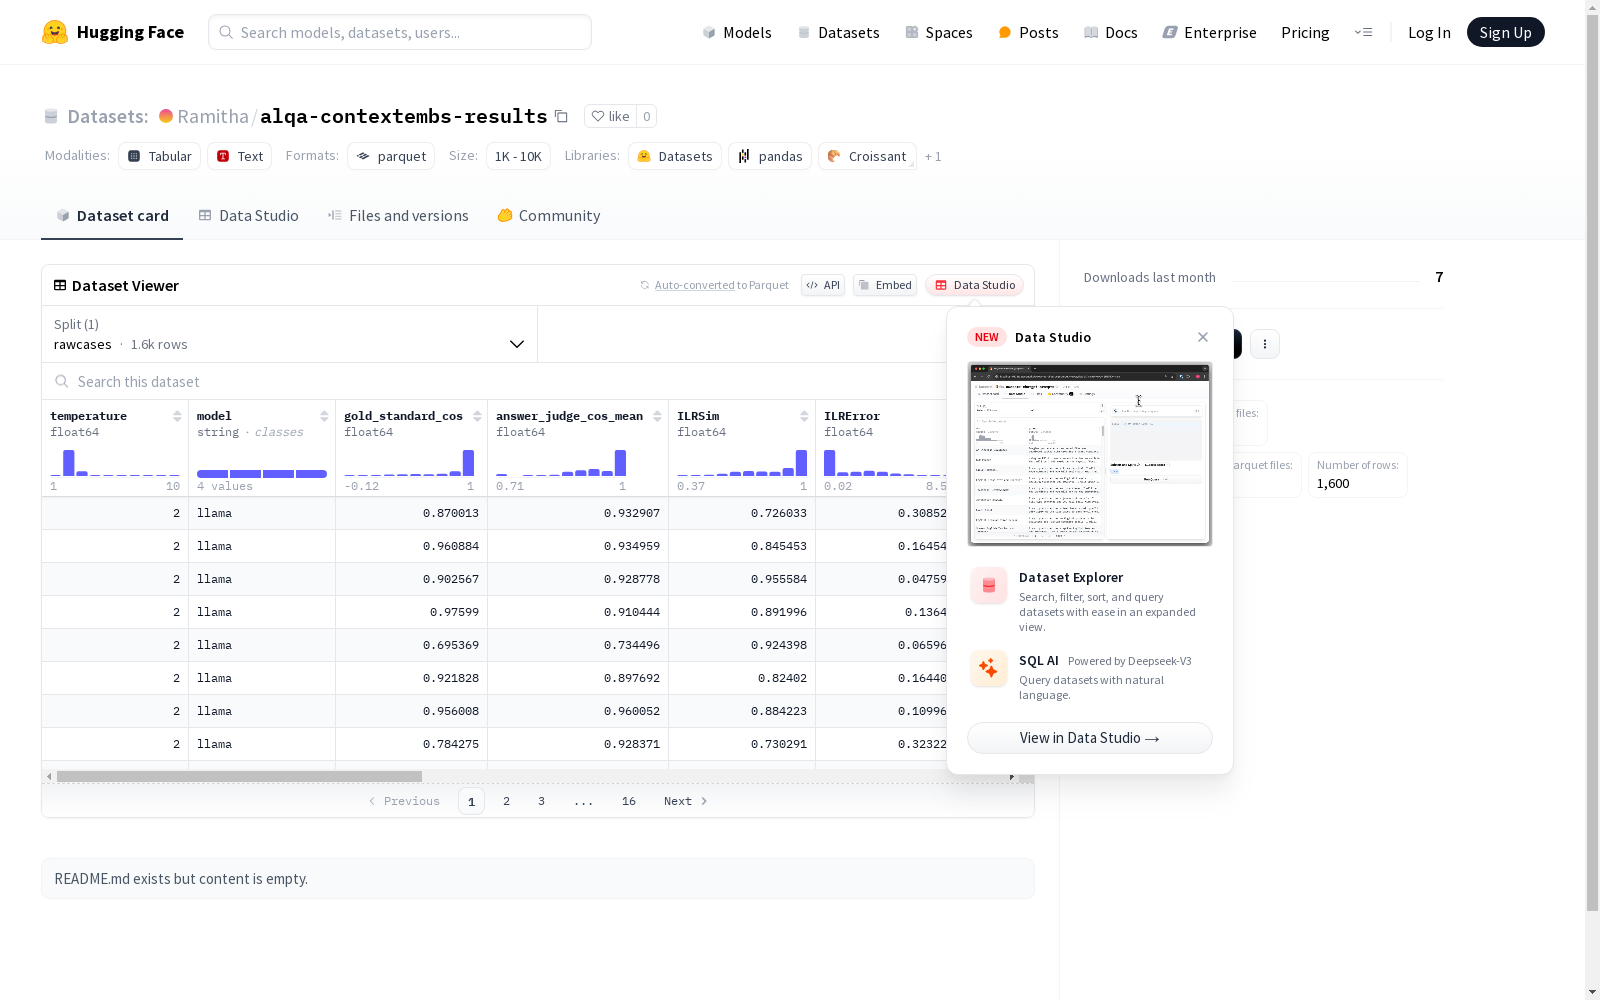
Task: Open the three-dot more options menu
Action: 1265,344
